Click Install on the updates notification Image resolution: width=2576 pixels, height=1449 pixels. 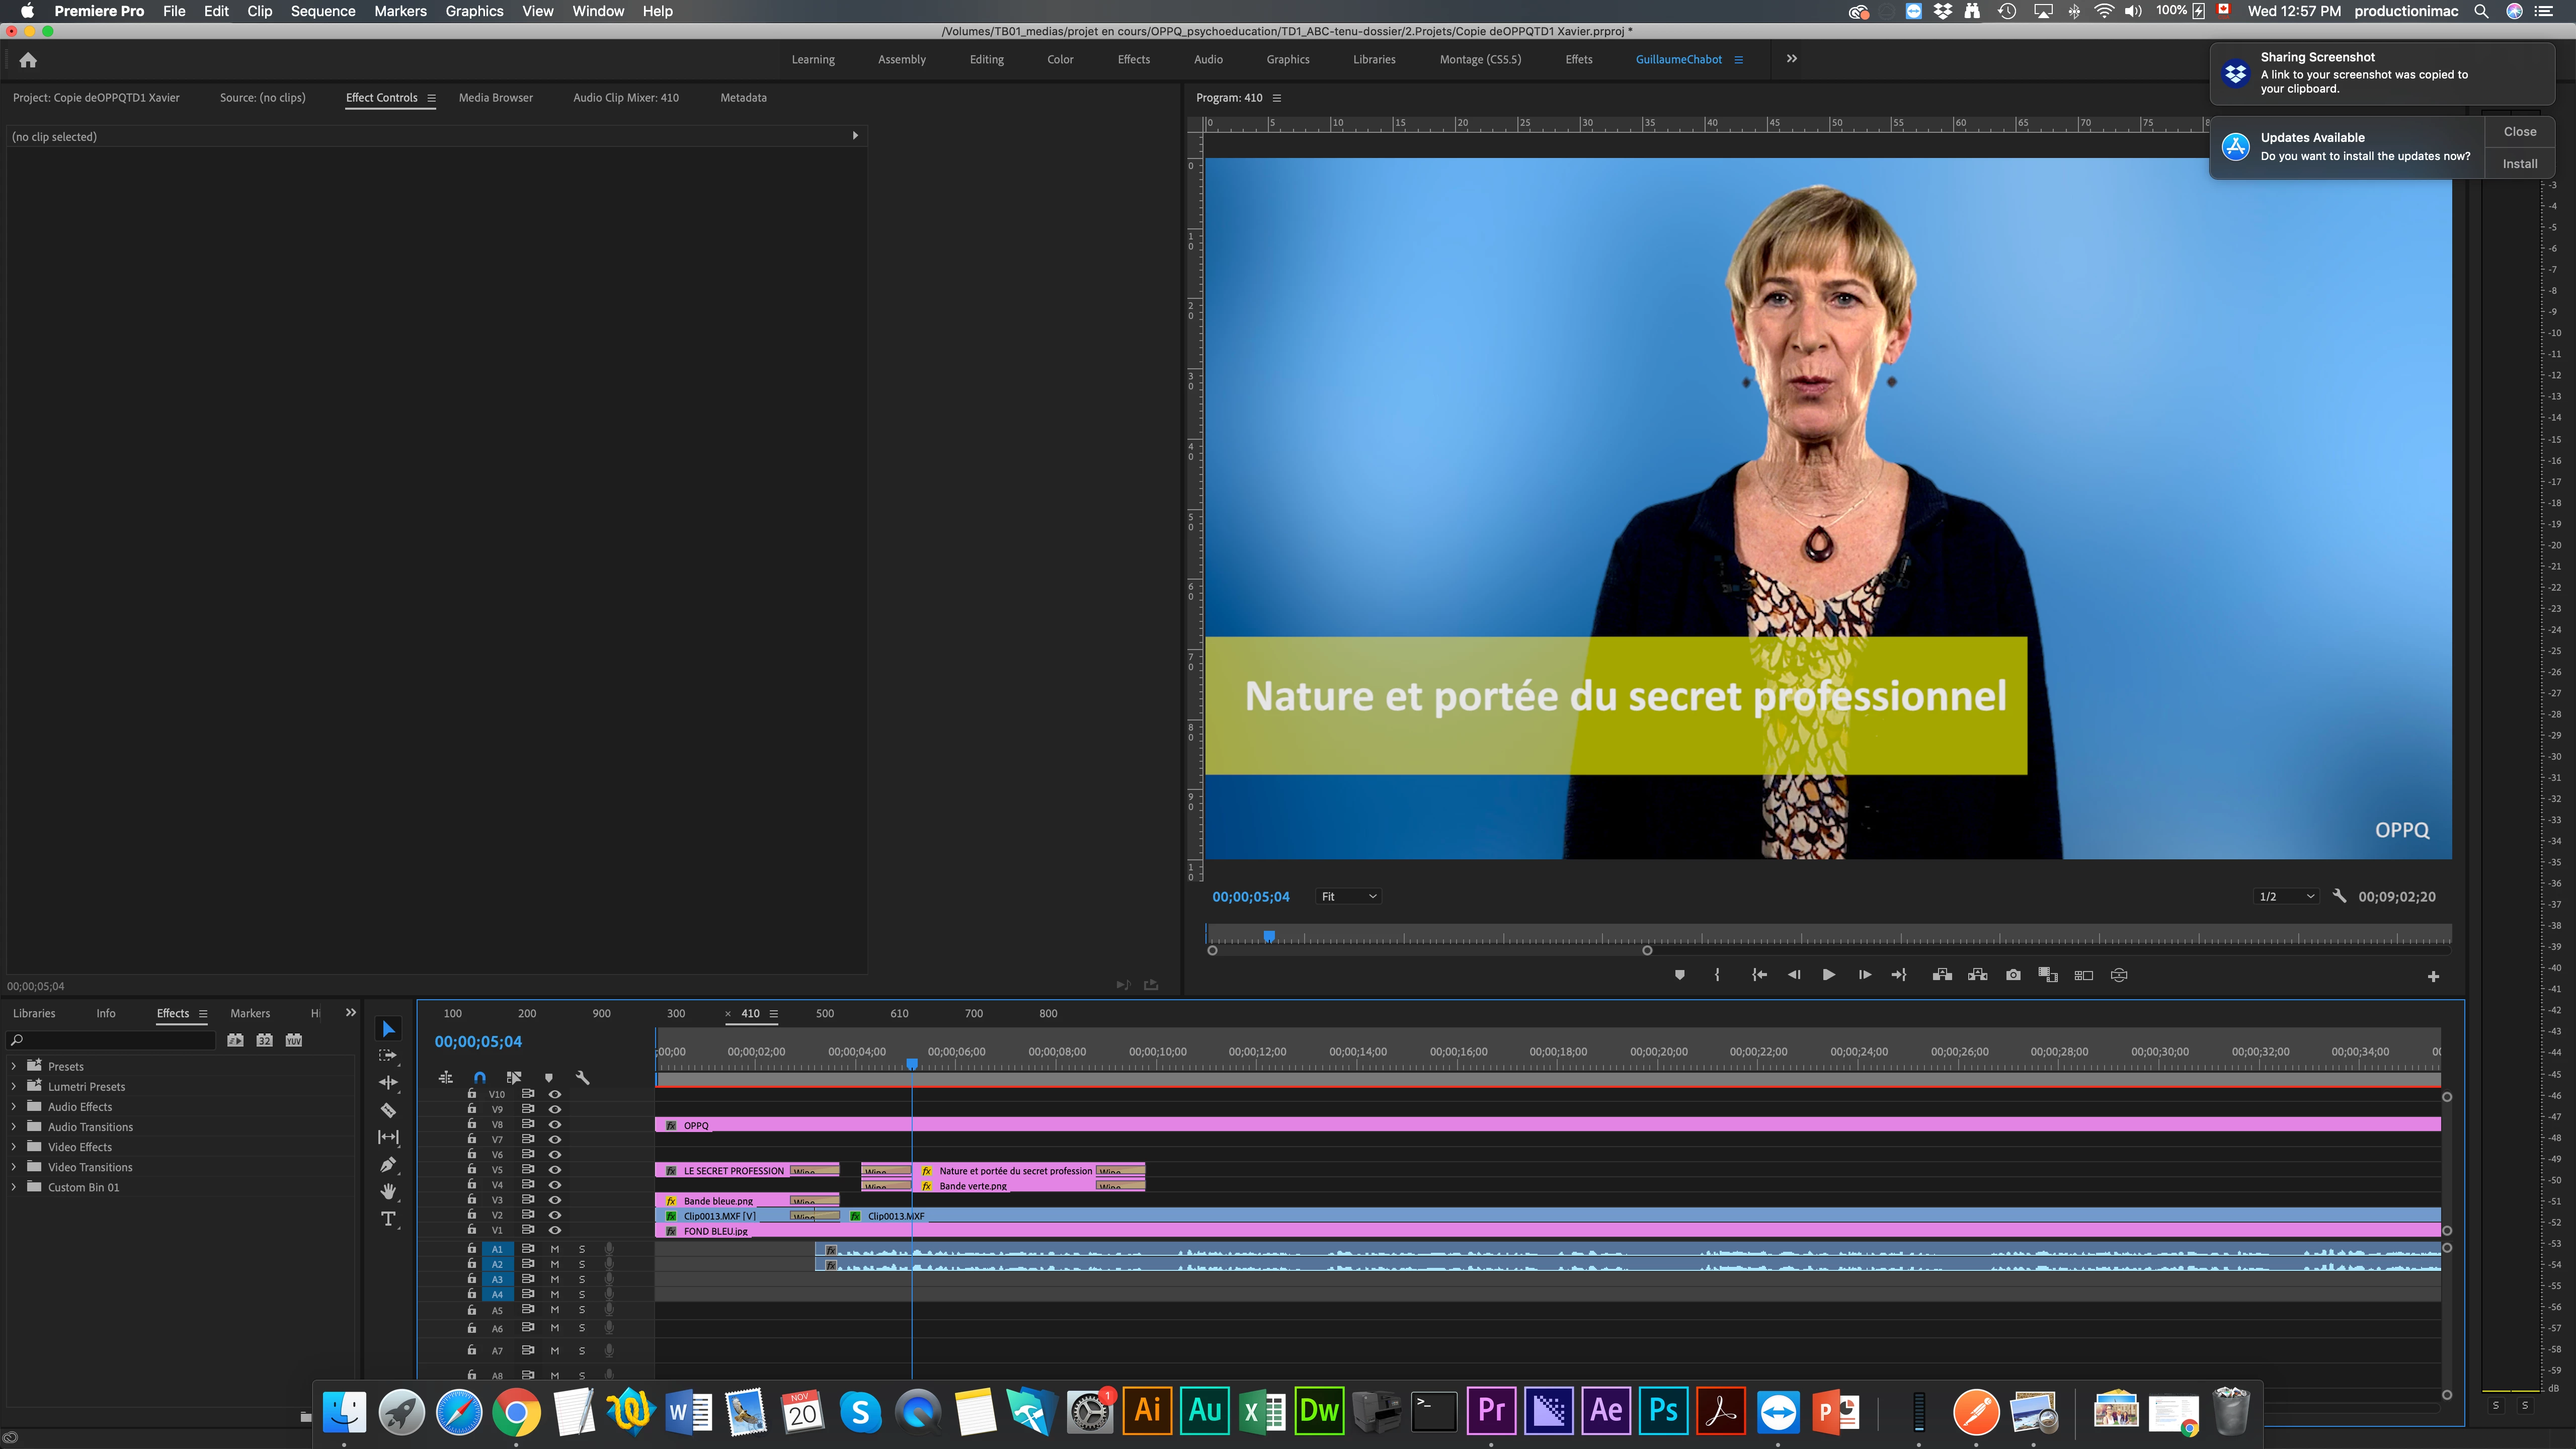pos(2519,164)
